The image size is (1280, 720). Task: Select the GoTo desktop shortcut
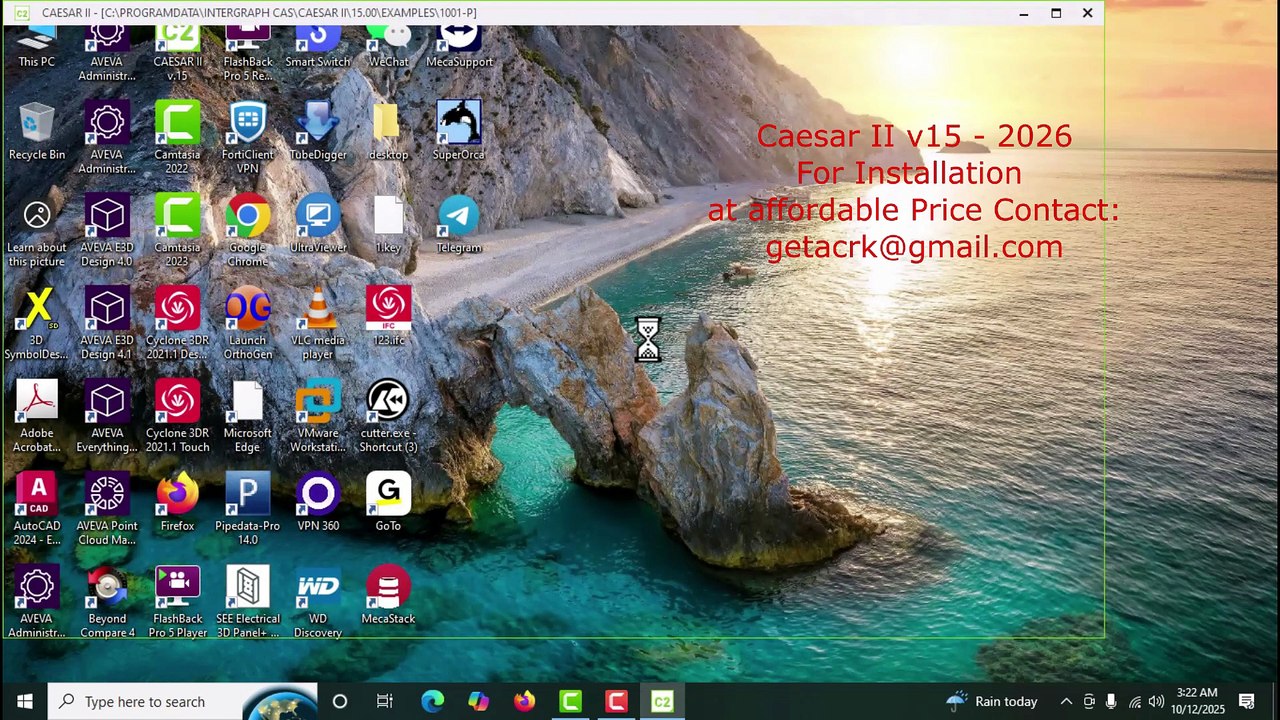(x=388, y=503)
